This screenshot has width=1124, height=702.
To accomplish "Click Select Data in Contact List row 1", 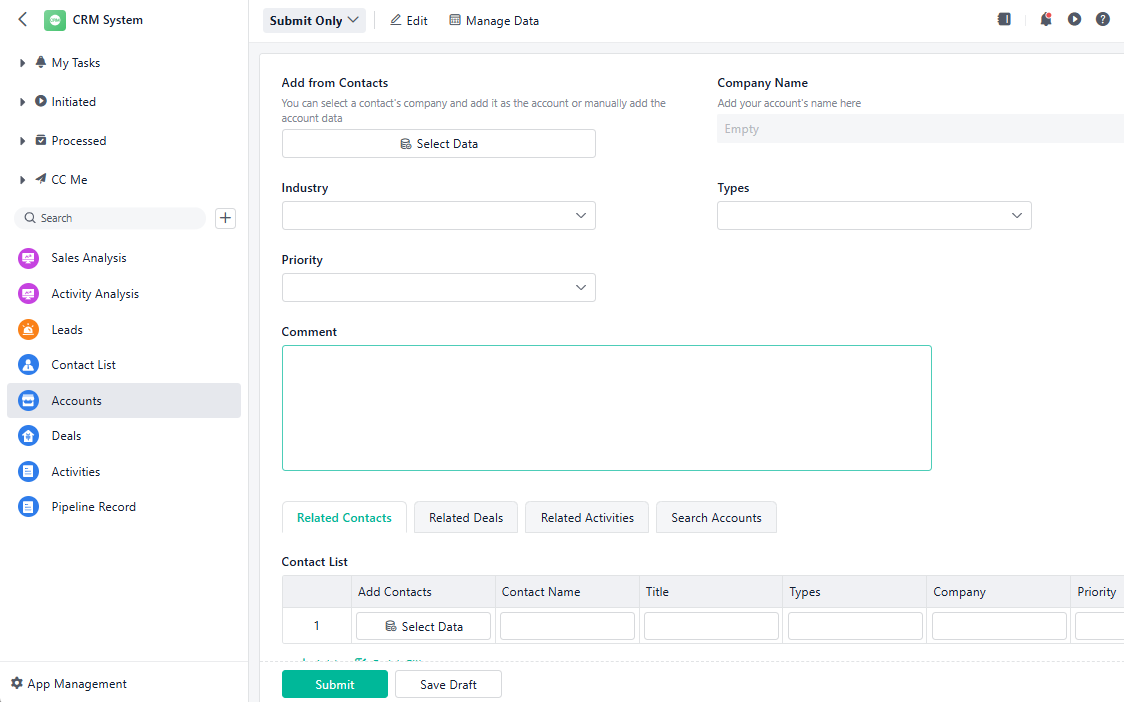I will click(x=424, y=626).
